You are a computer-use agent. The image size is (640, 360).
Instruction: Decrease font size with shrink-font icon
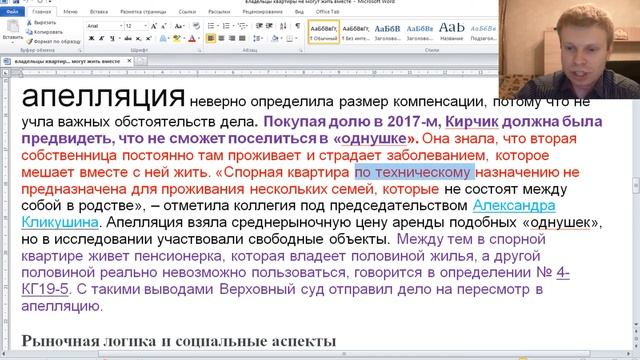(164, 26)
